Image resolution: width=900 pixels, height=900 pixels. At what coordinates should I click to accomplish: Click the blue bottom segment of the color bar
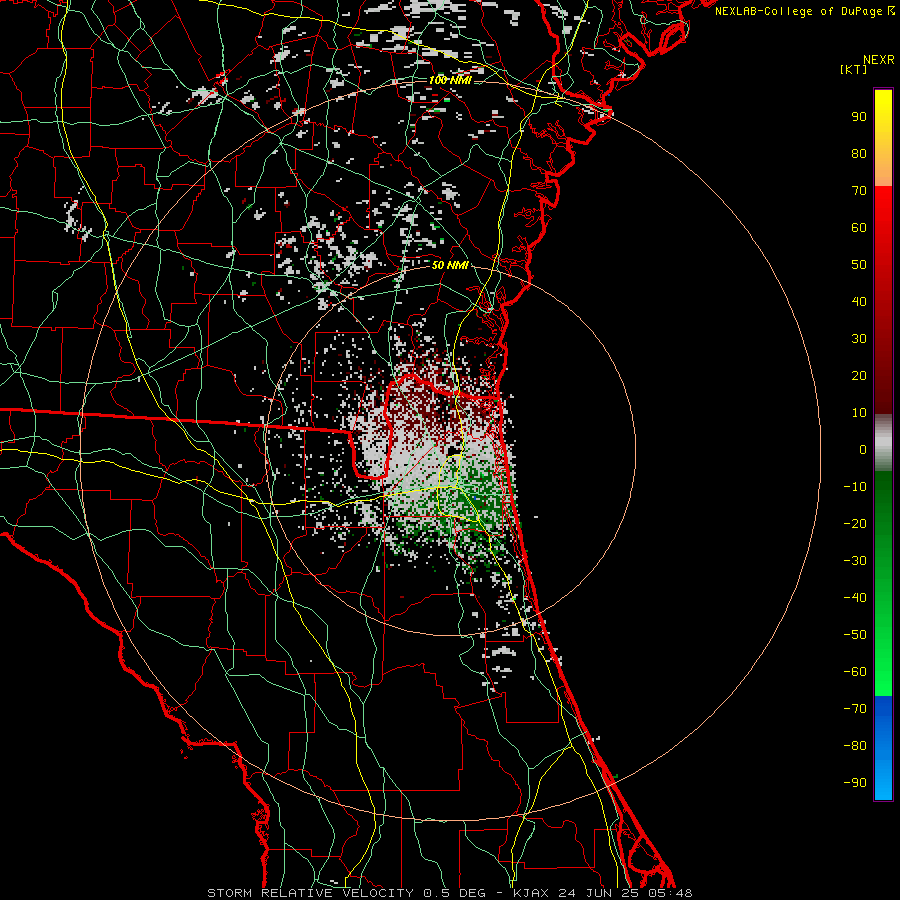[x=883, y=747]
